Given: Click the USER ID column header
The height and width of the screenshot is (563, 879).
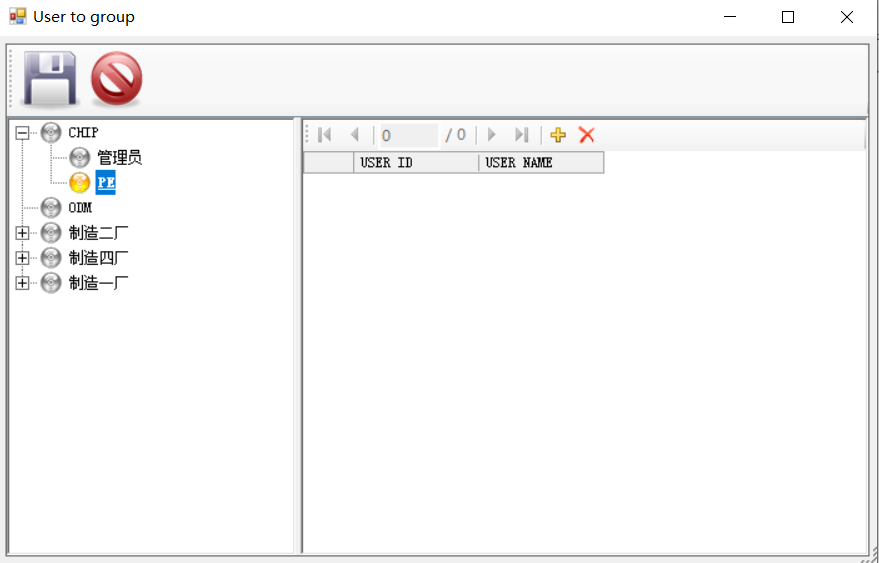Looking at the screenshot, I should tap(415, 163).
